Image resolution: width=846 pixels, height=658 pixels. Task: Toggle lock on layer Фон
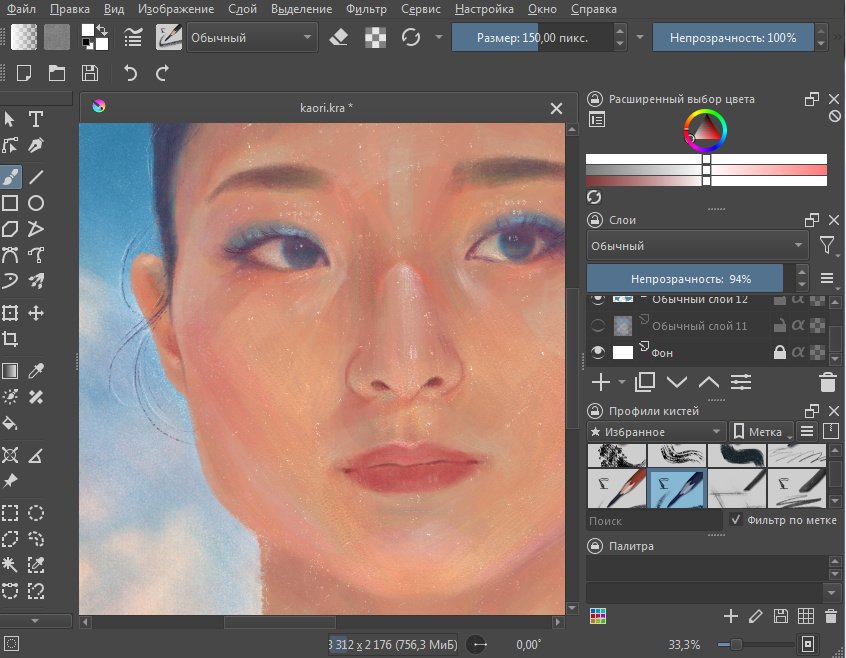[x=780, y=353]
